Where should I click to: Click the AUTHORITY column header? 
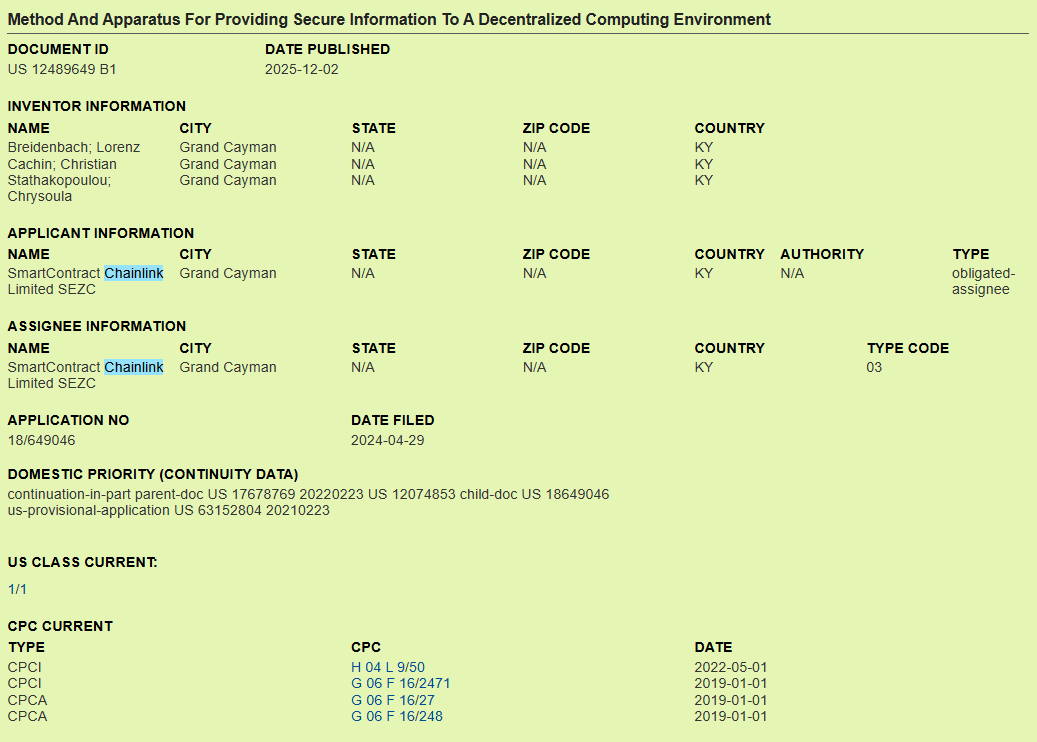tap(822, 255)
